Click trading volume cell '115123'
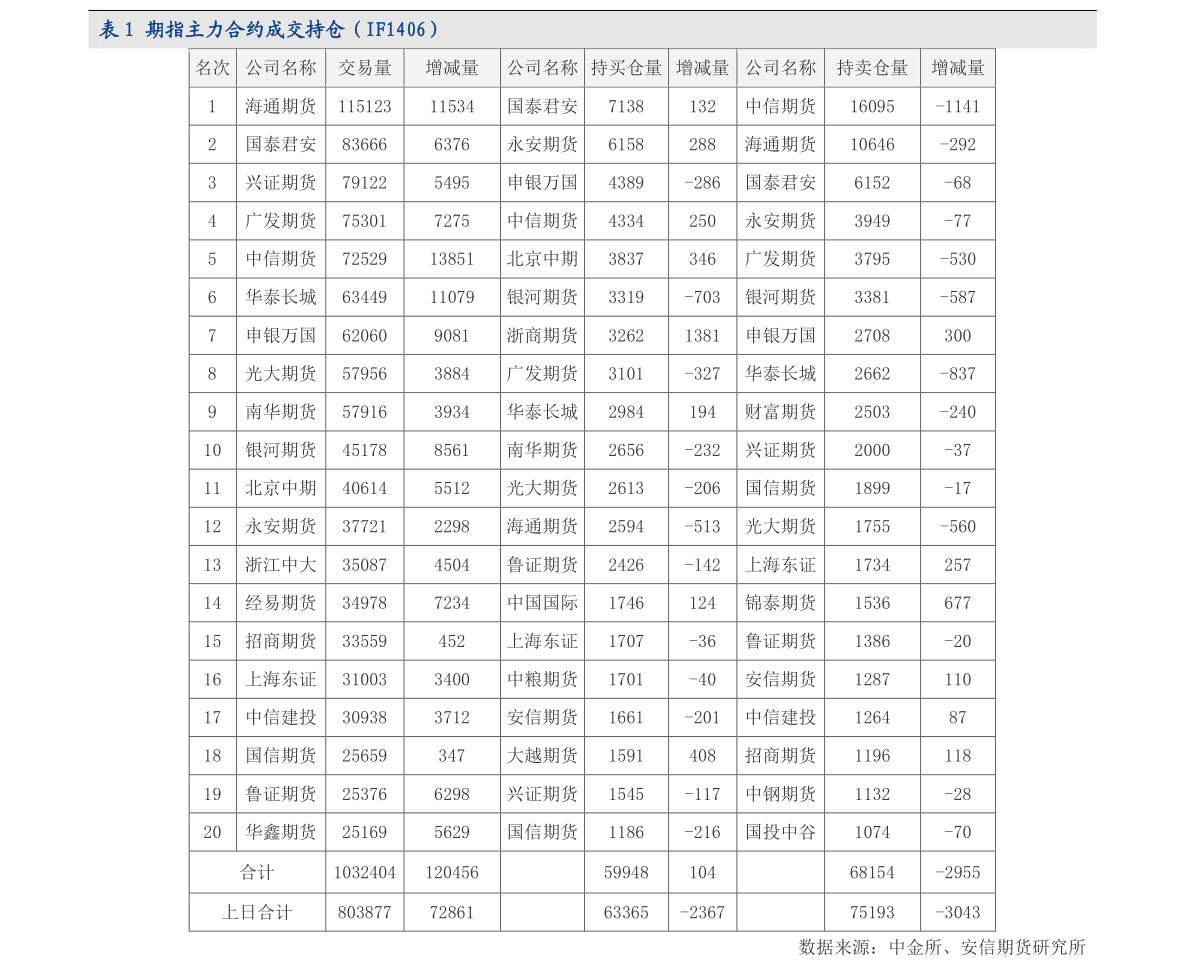Image resolution: width=1191 pixels, height=976 pixels. pyautogui.click(x=365, y=106)
